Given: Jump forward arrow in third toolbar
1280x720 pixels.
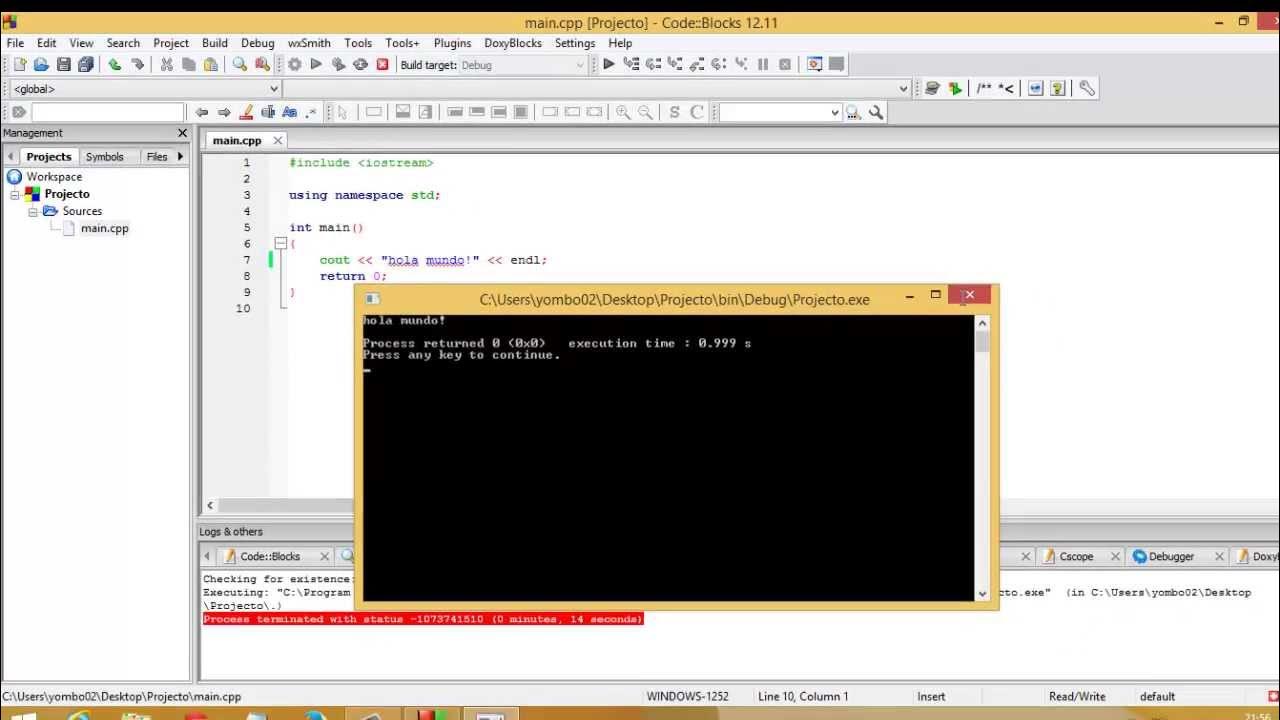Looking at the screenshot, I should (224, 113).
